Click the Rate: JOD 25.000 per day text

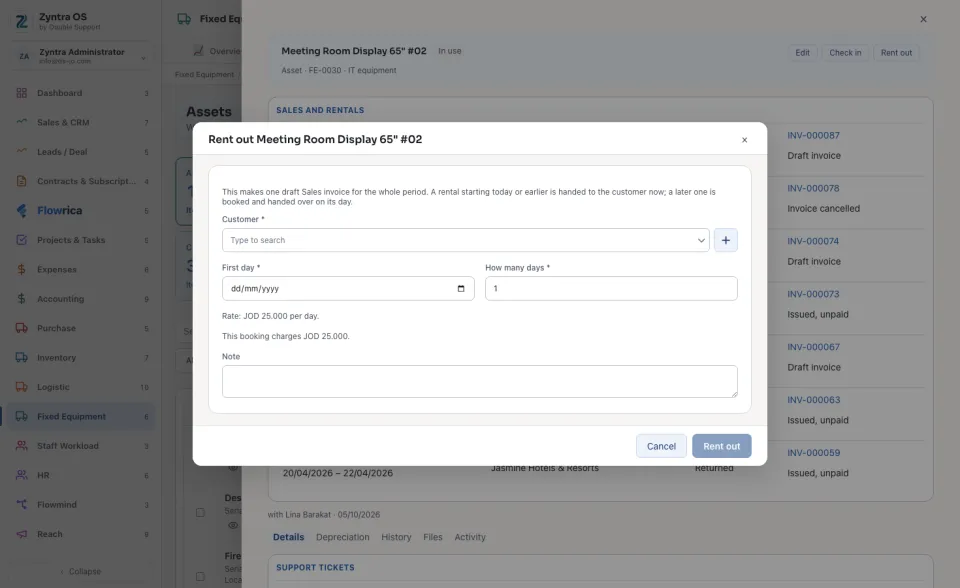(x=270, y=316)
